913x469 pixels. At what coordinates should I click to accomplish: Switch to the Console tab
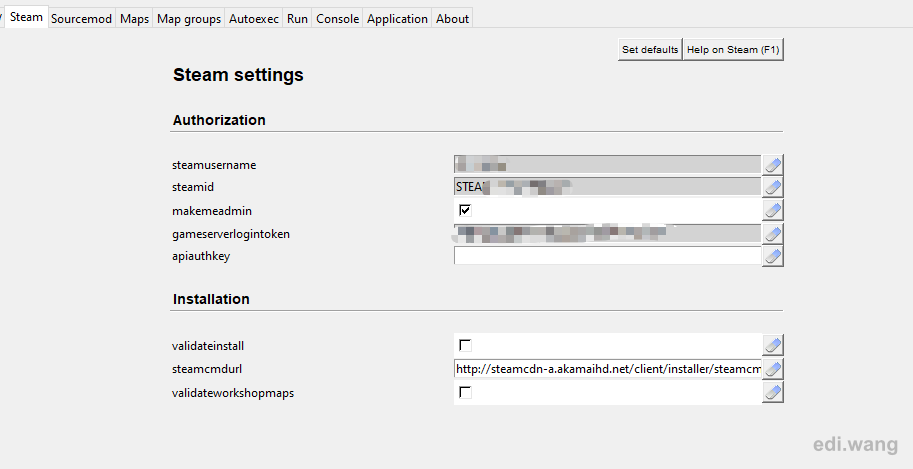click(338, 19)
